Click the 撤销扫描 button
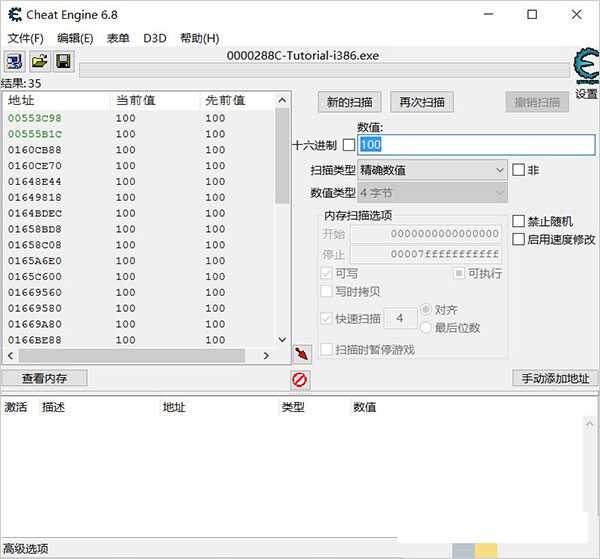Image resolution: width=600 pixels, height=559 pixels. [537, 102]
